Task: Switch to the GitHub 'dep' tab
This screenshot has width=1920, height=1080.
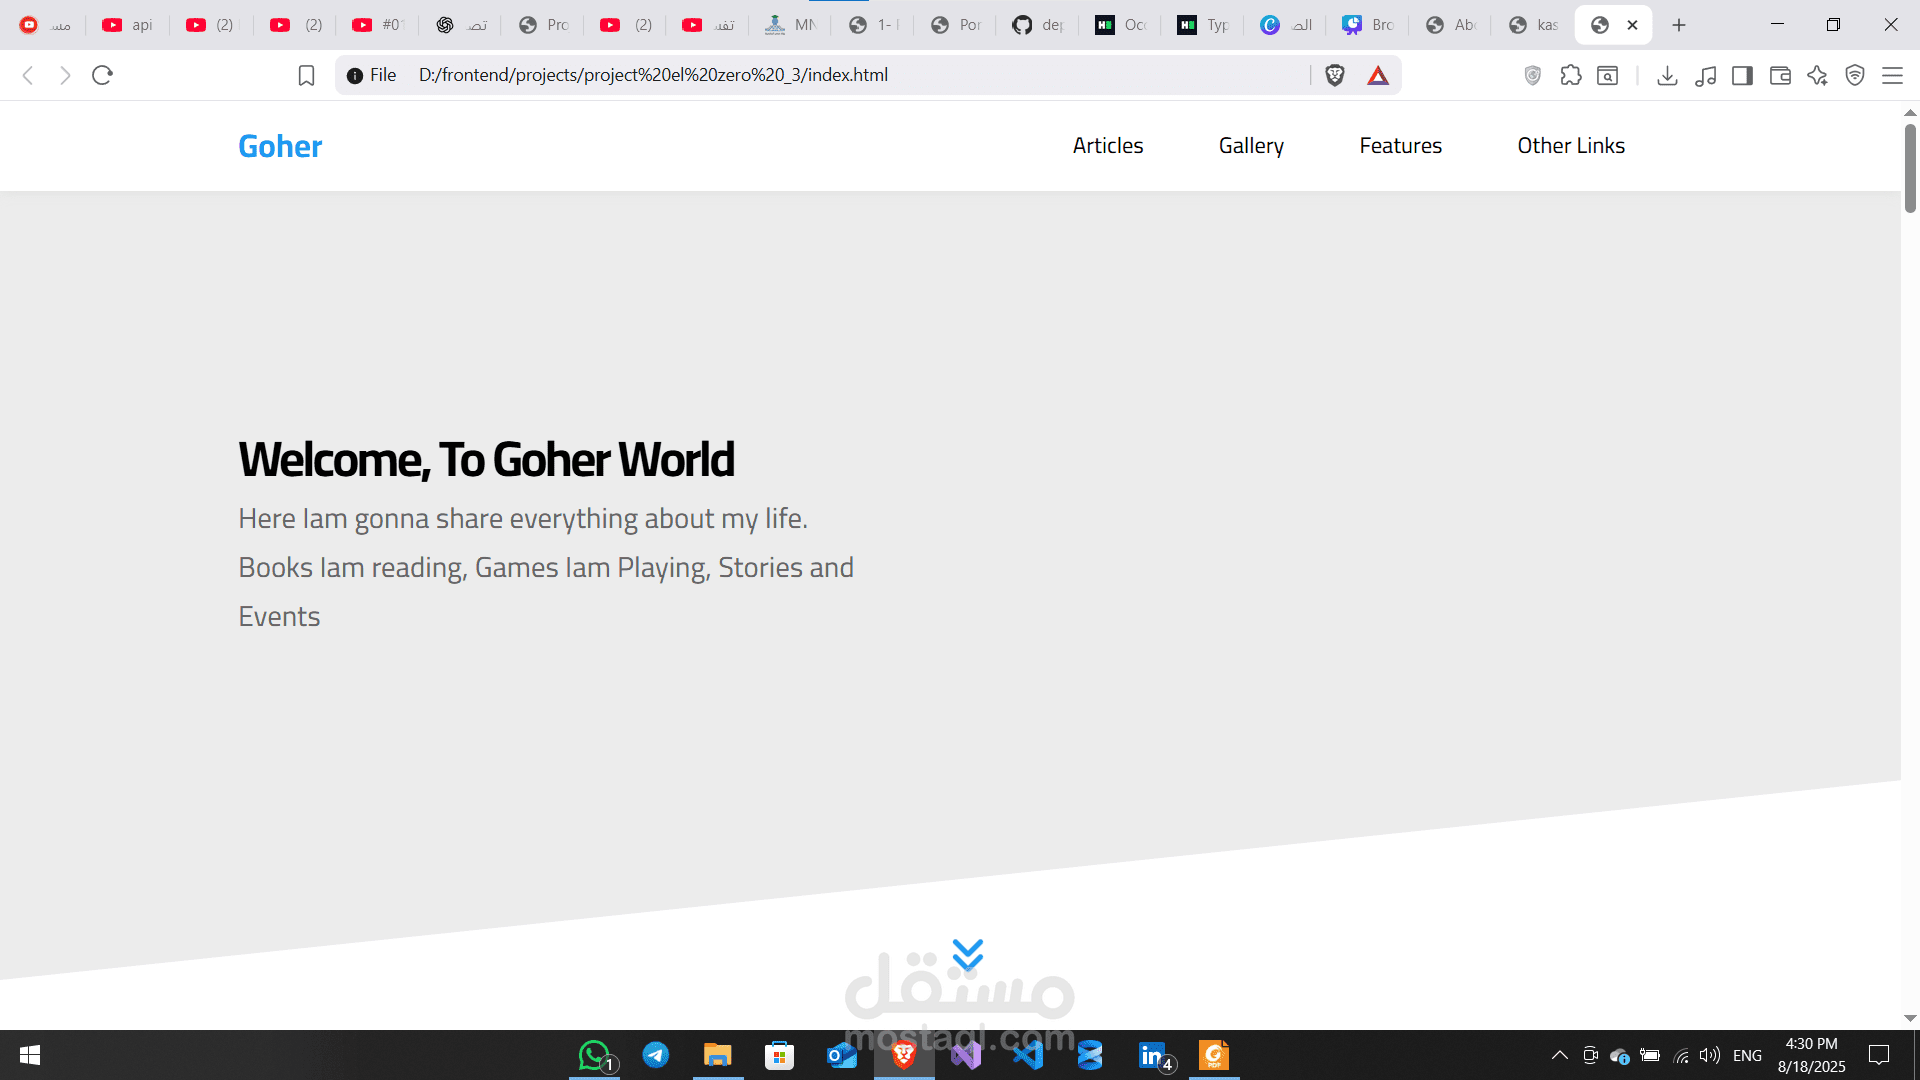Action: 1037,25
